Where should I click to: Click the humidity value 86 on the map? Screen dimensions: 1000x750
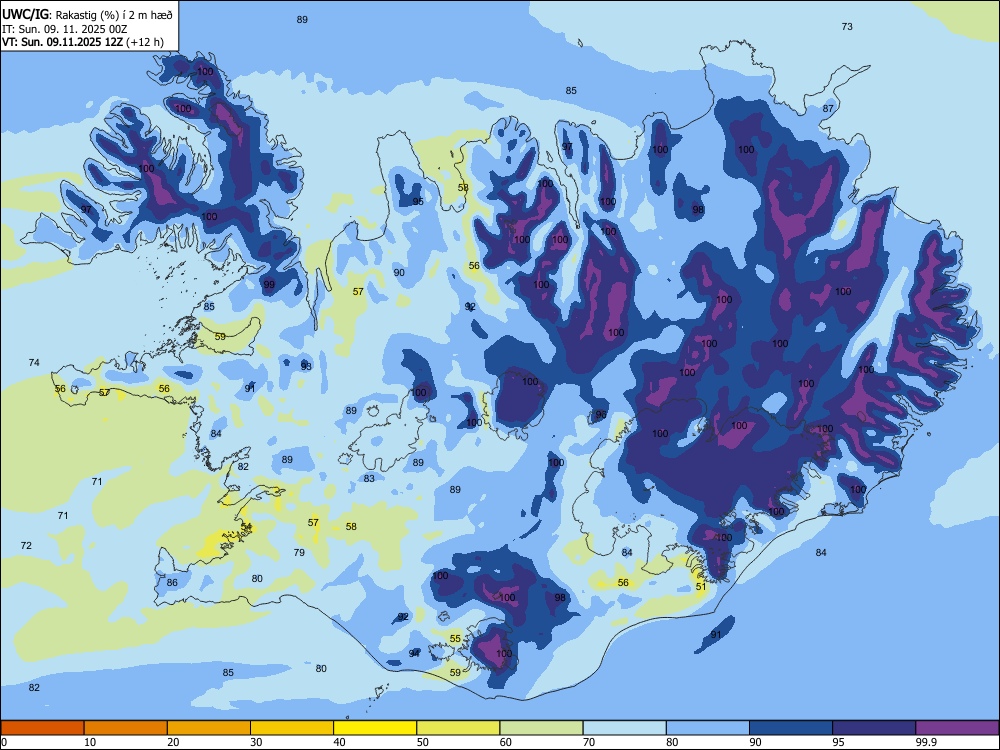pos(172,582)
